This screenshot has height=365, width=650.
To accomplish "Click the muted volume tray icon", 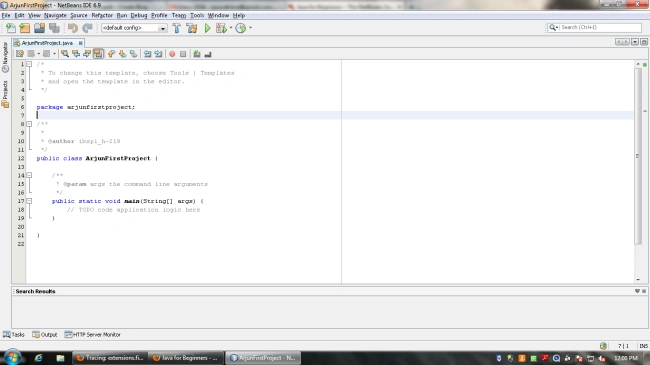I will (x=602, y=358).
